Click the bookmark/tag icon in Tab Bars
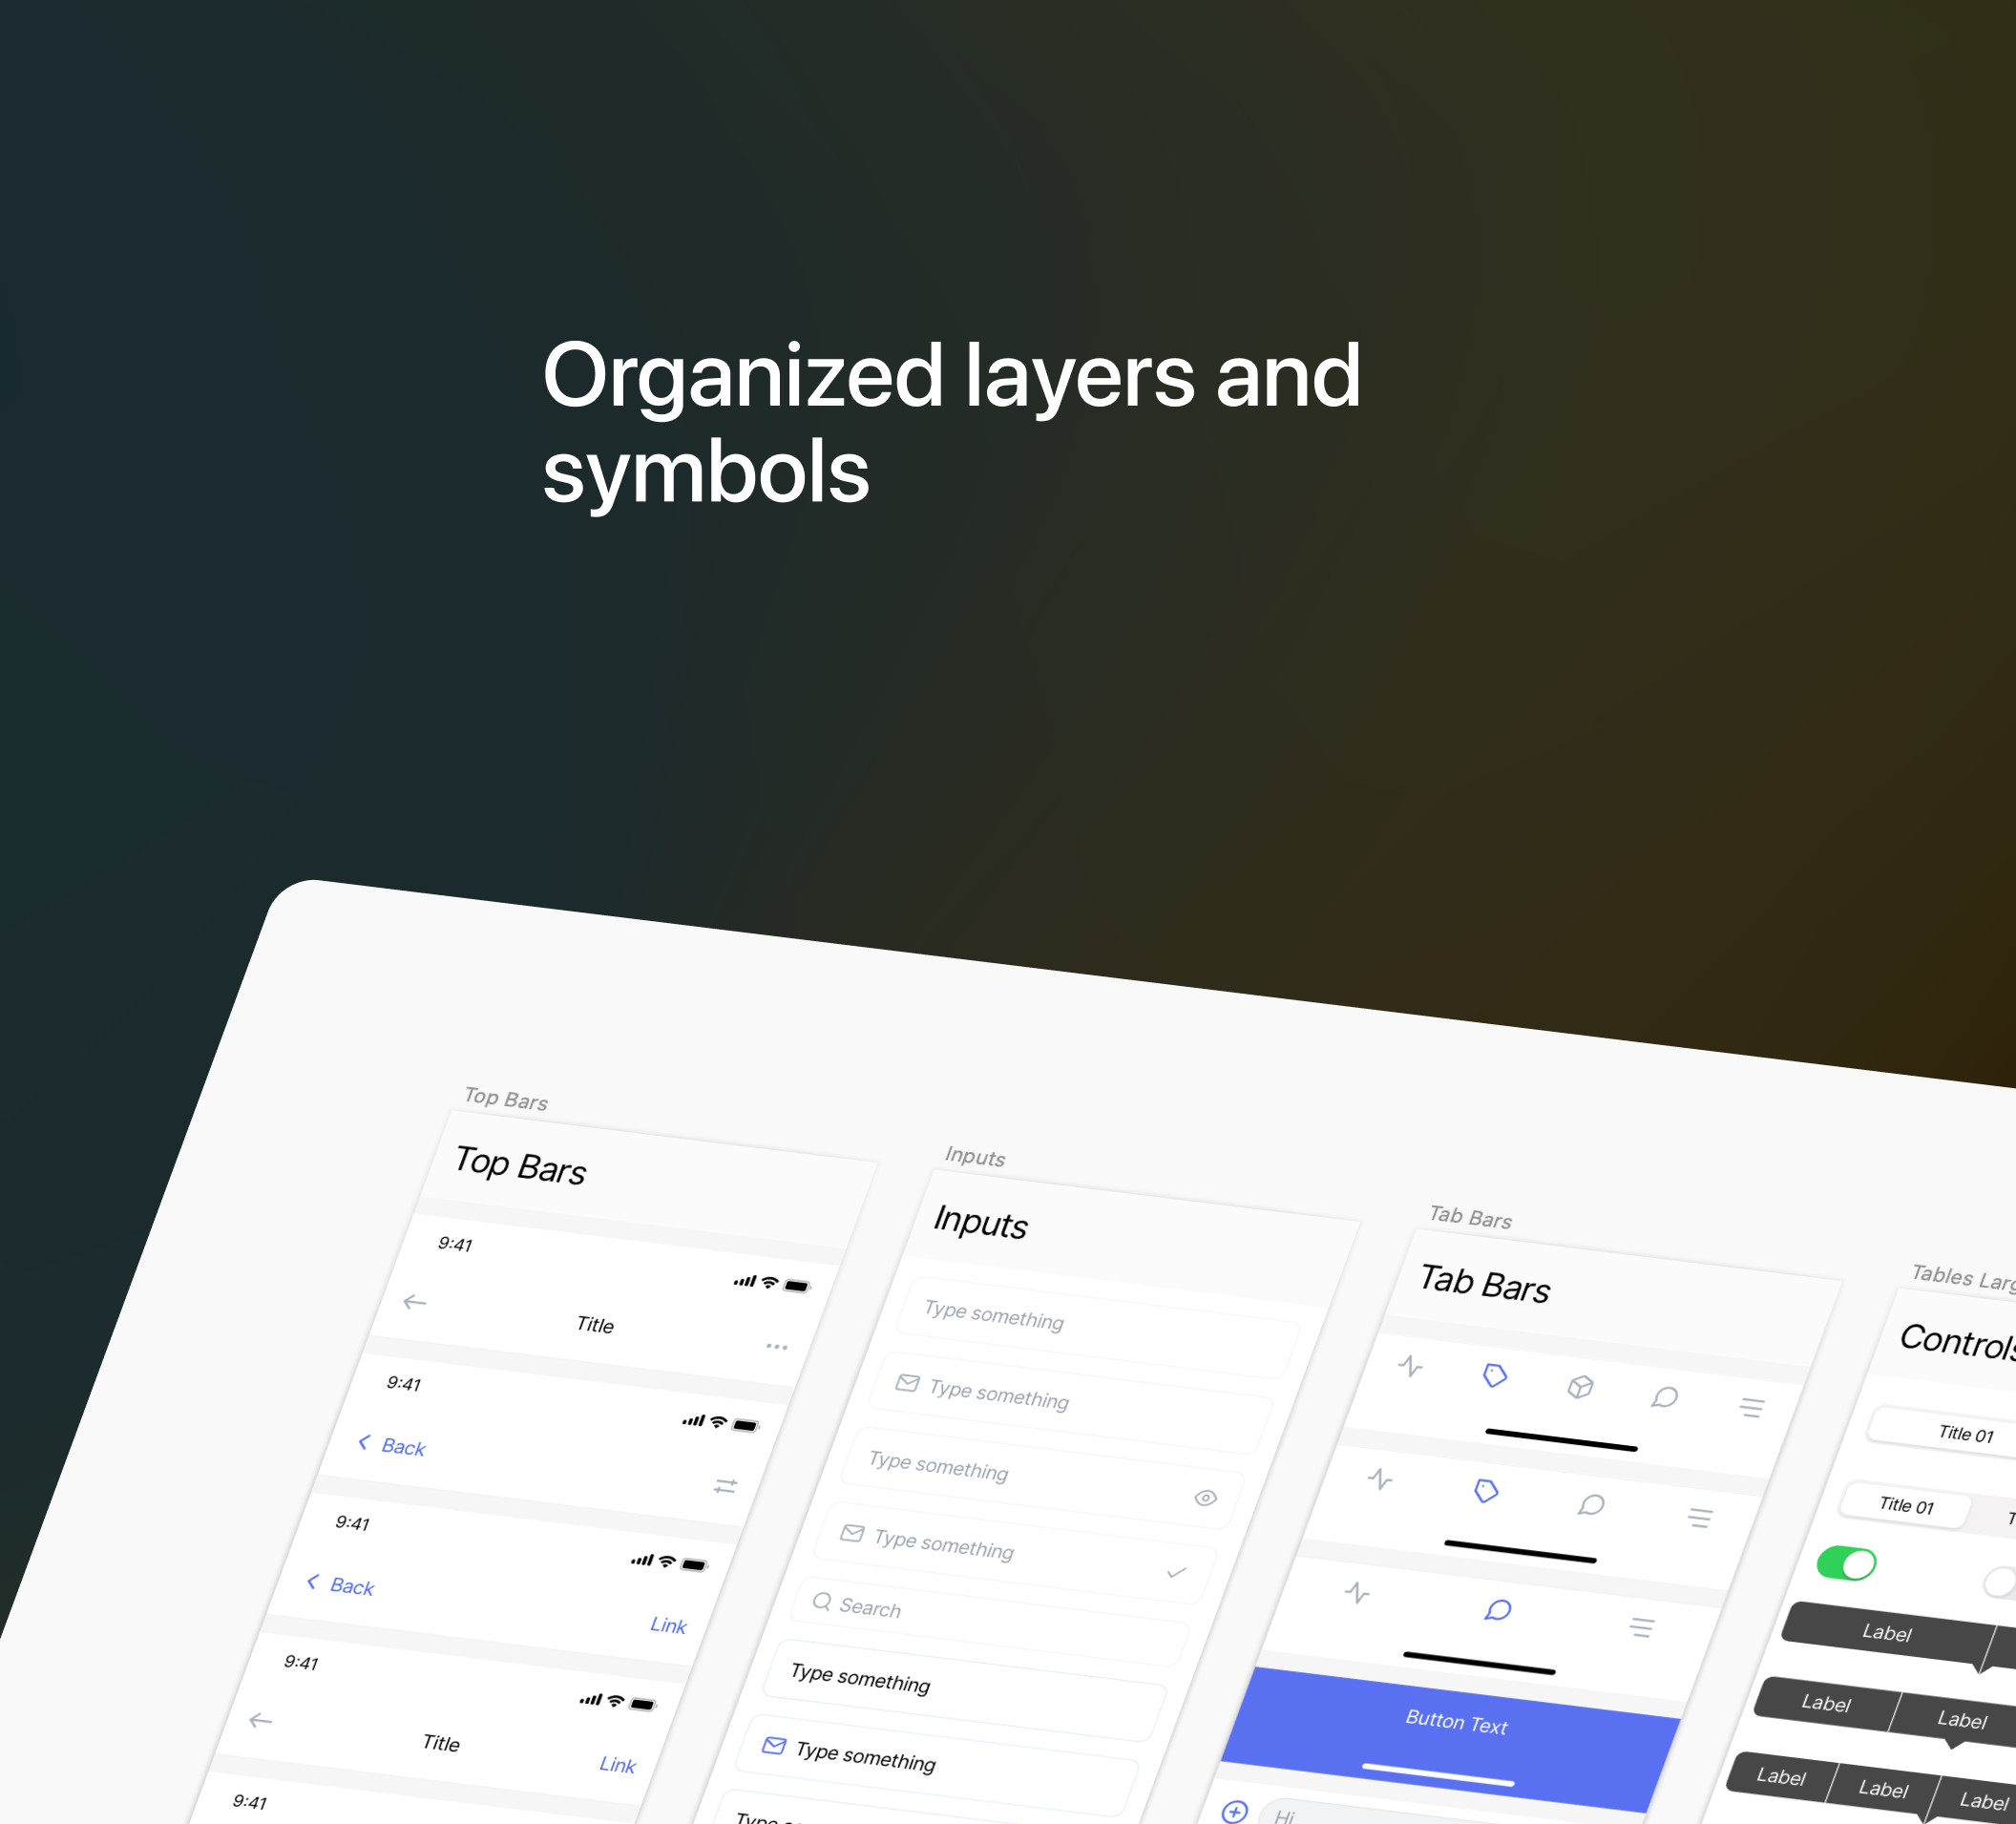This screenshot has height=1824, width=2016. [1495, 1376]
